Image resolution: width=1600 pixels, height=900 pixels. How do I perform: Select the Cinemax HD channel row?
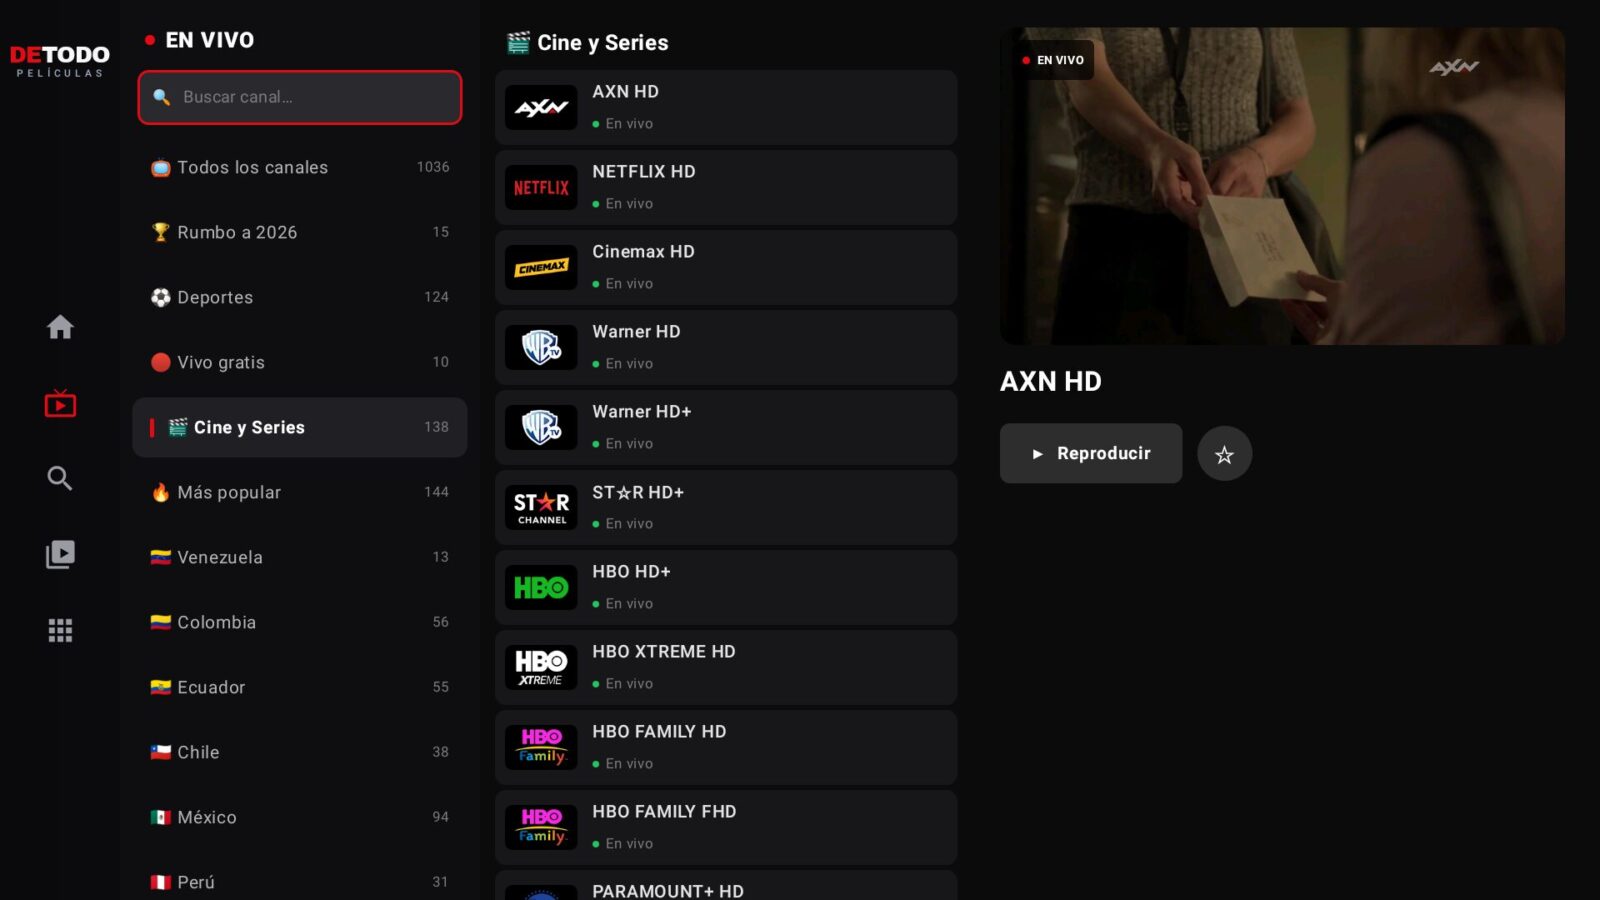(726, 268)
